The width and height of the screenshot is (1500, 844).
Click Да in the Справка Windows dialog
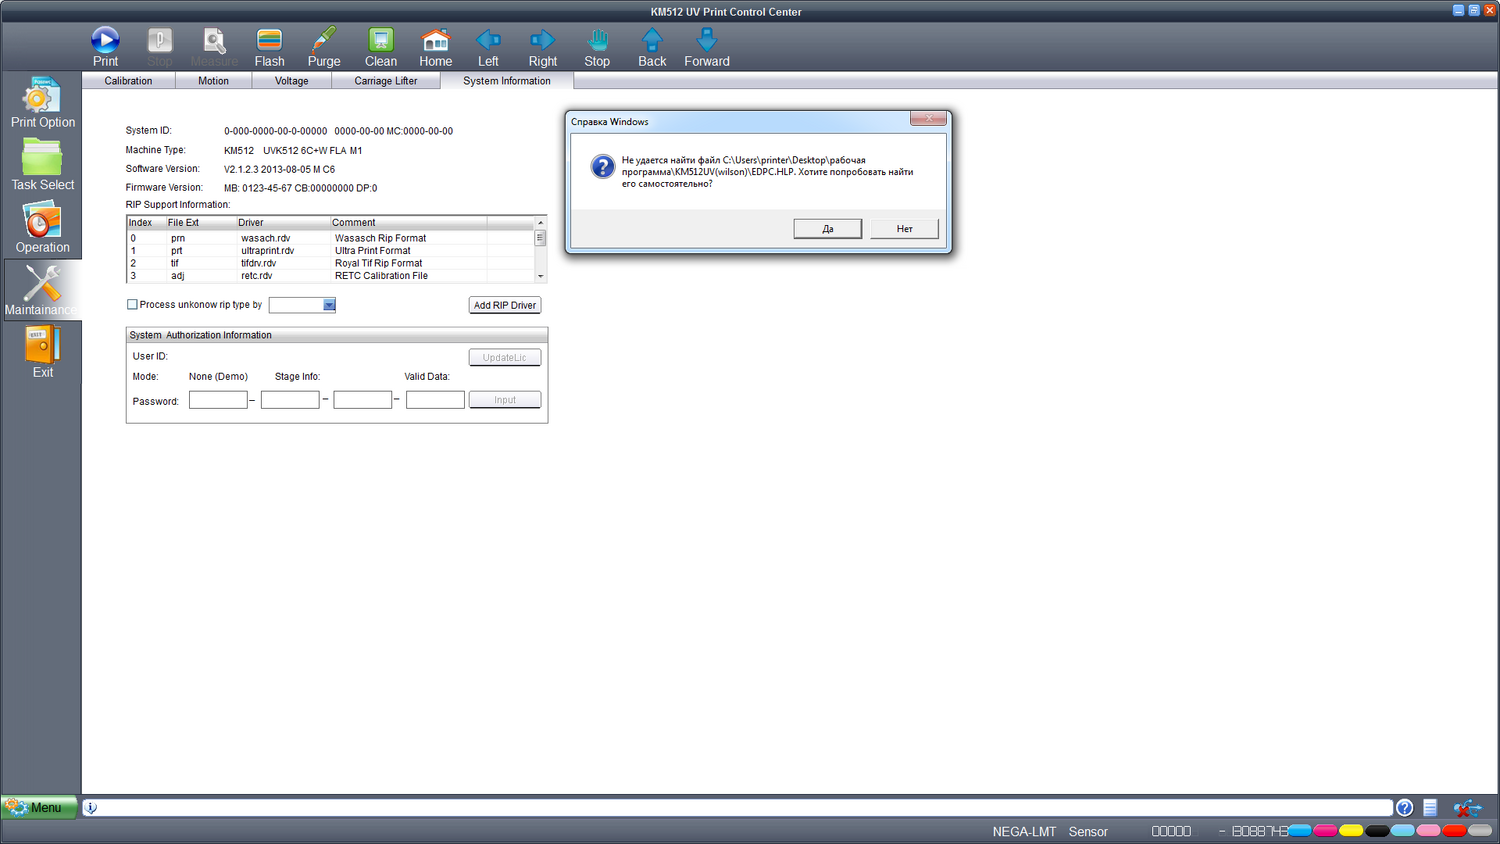pyautogui.click(x=828, y=229)
